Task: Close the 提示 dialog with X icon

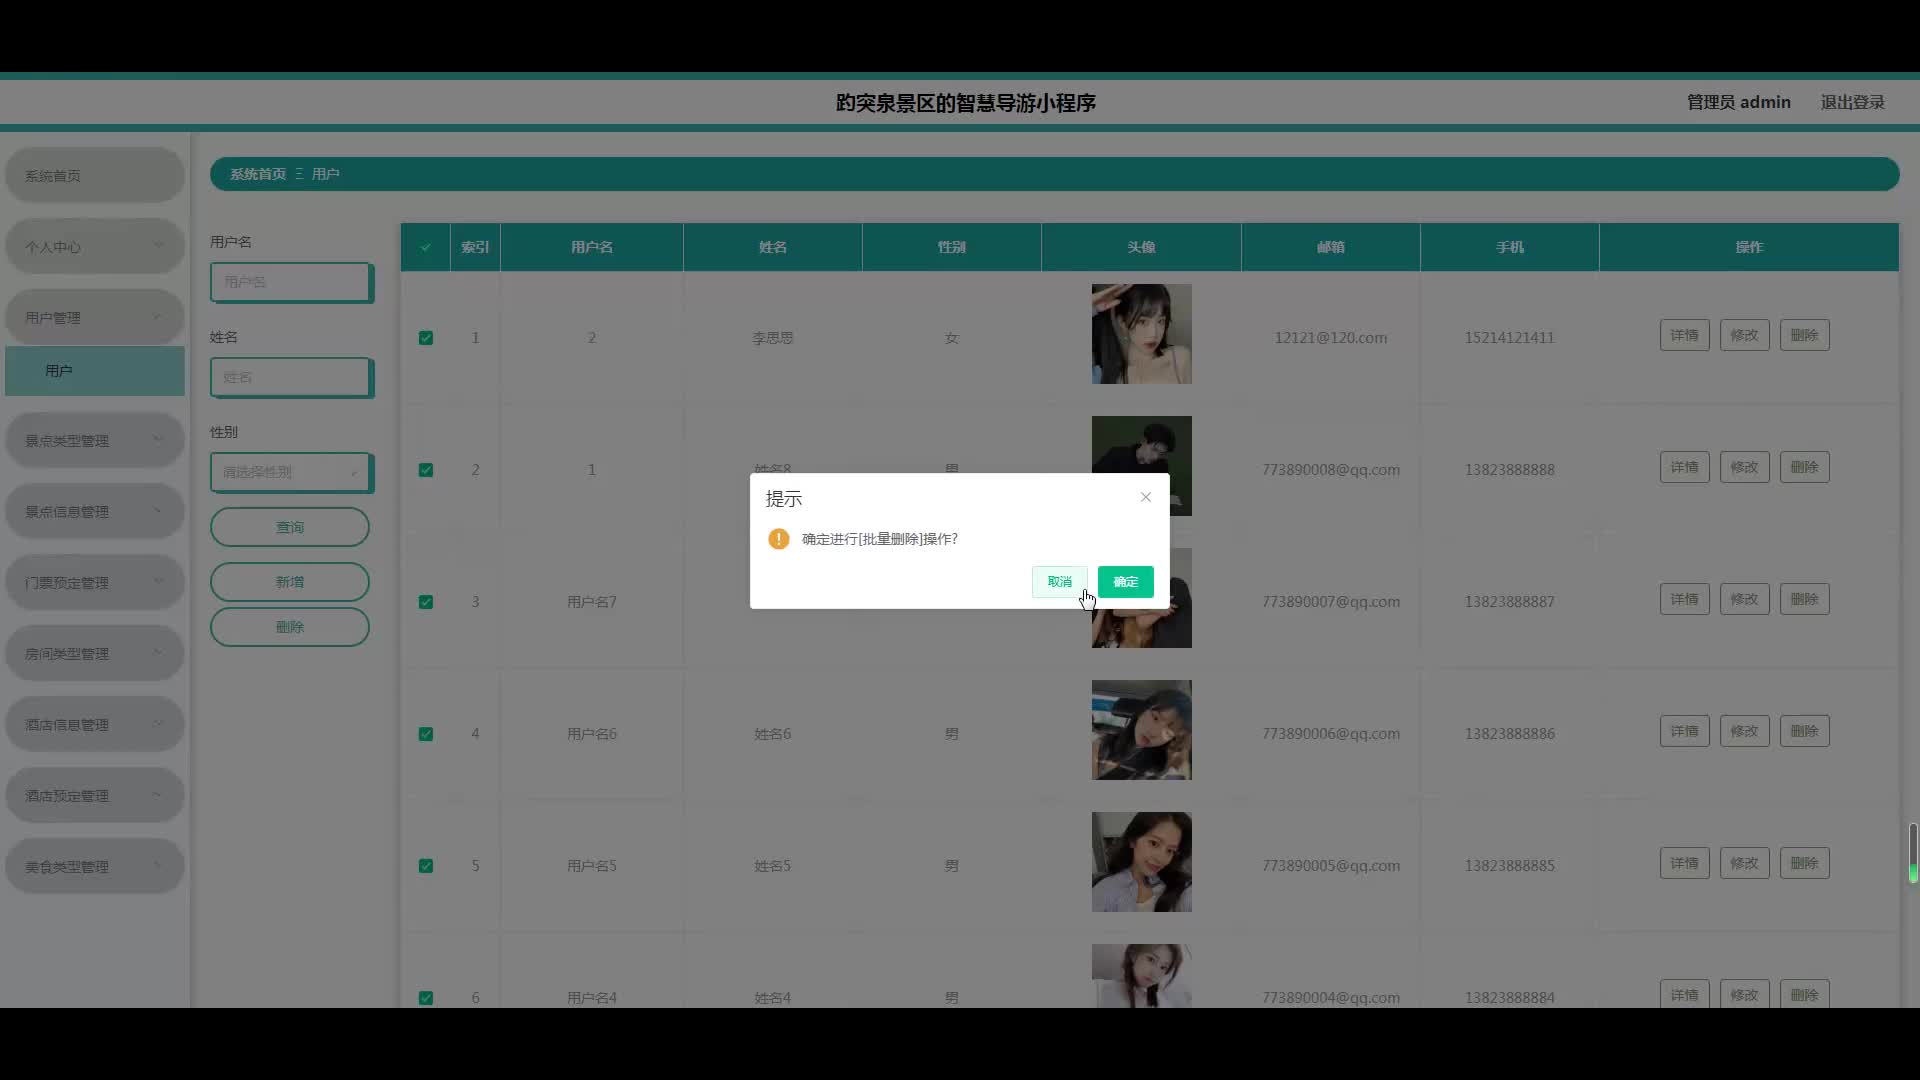Action: pyautogui.click(x=1145, y=497)
